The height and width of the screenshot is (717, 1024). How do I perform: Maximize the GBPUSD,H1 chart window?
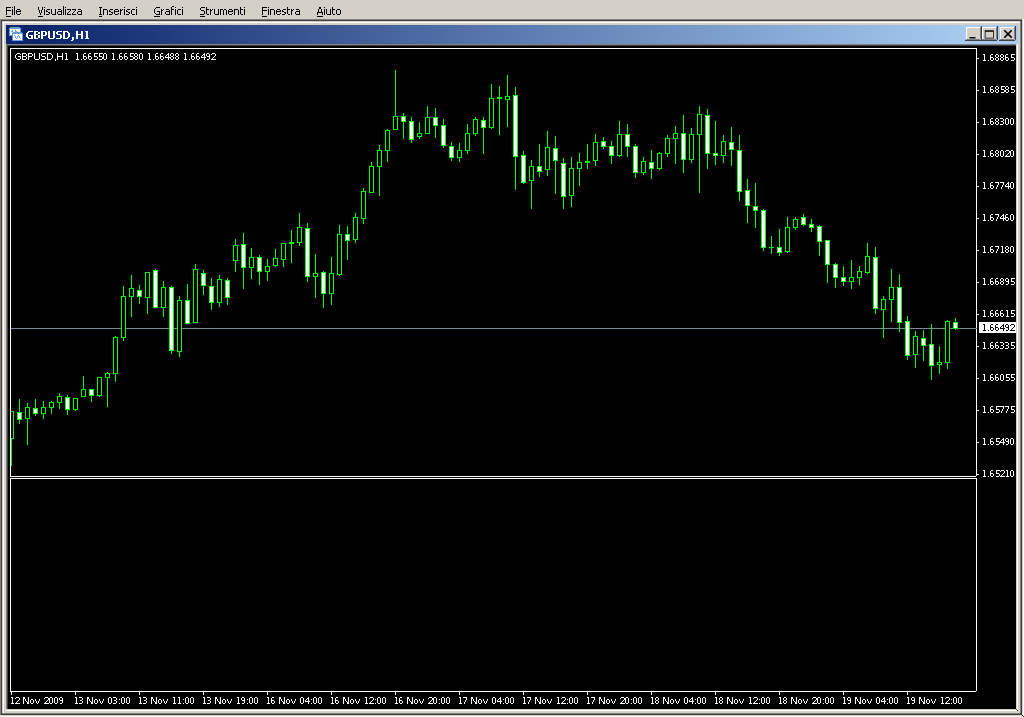click(x=989, y=34)
